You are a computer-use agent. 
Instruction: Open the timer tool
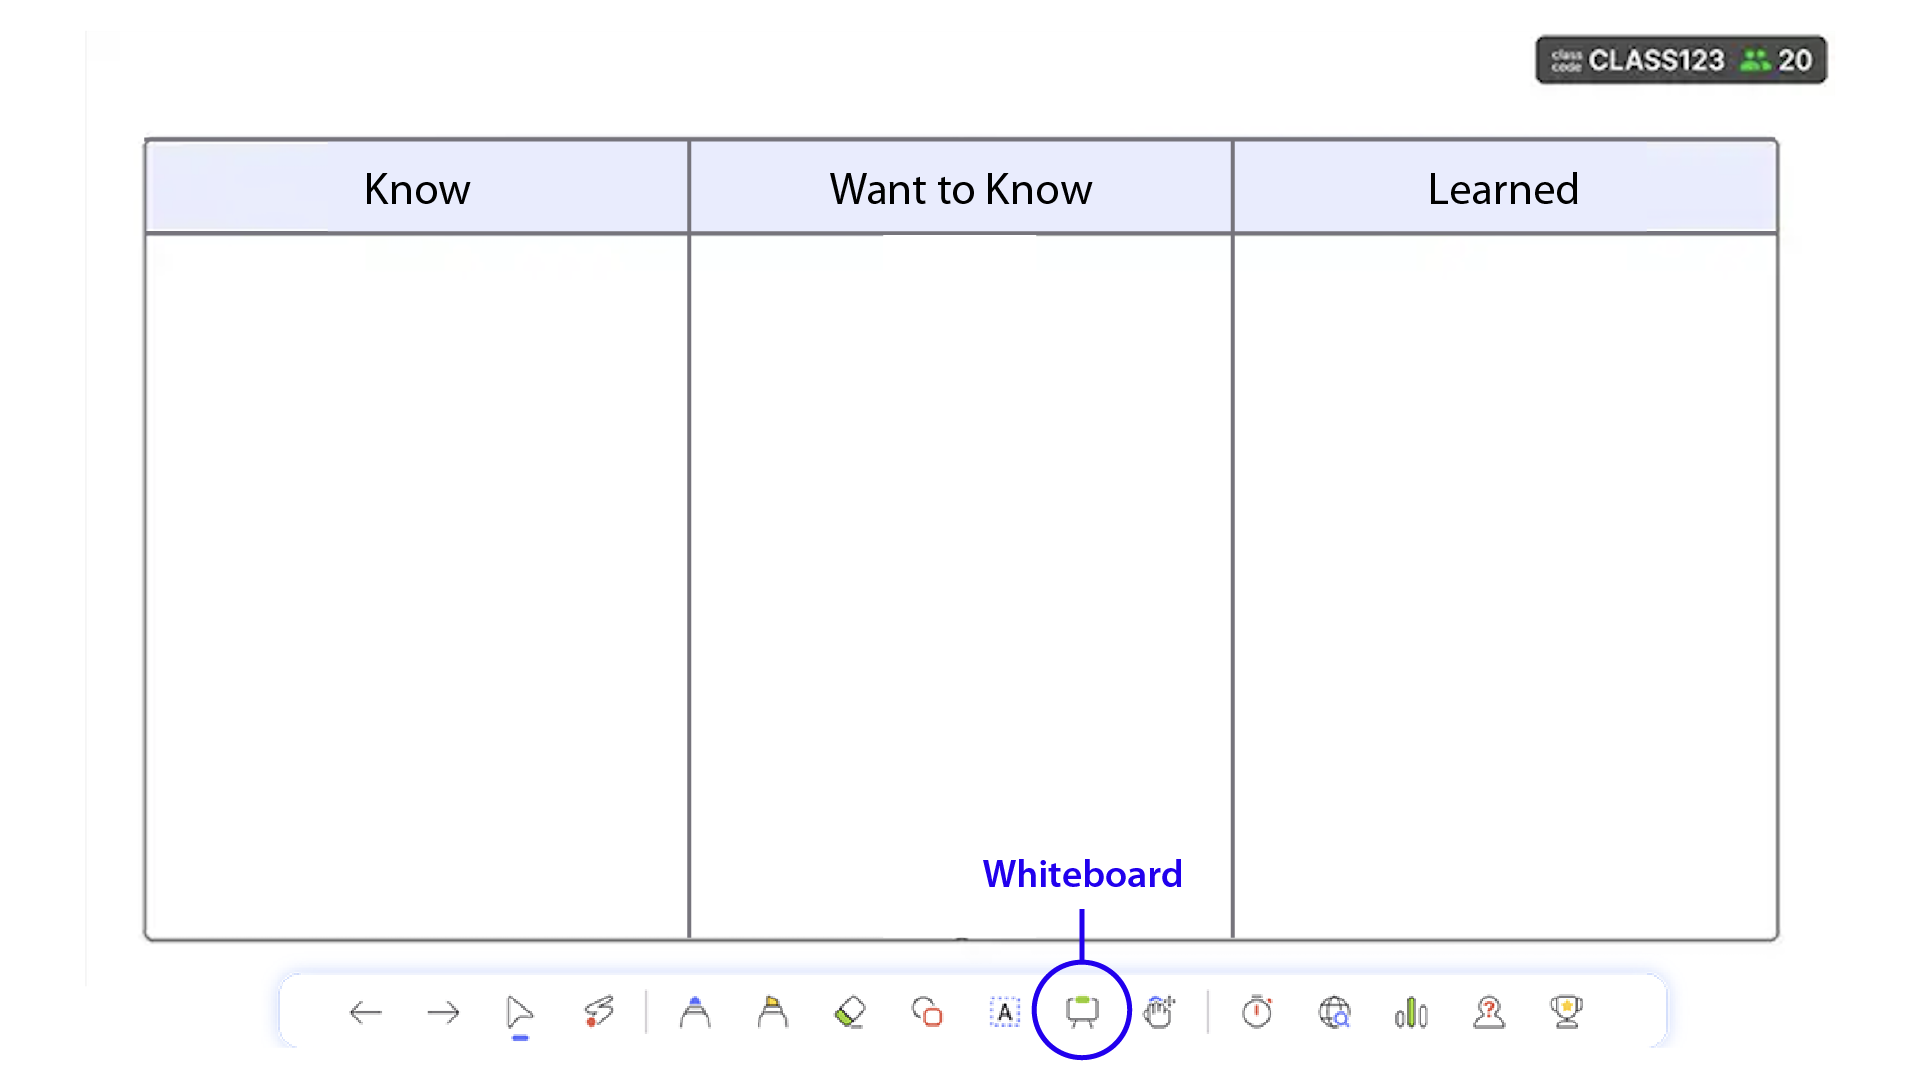coord(1257,1013)
